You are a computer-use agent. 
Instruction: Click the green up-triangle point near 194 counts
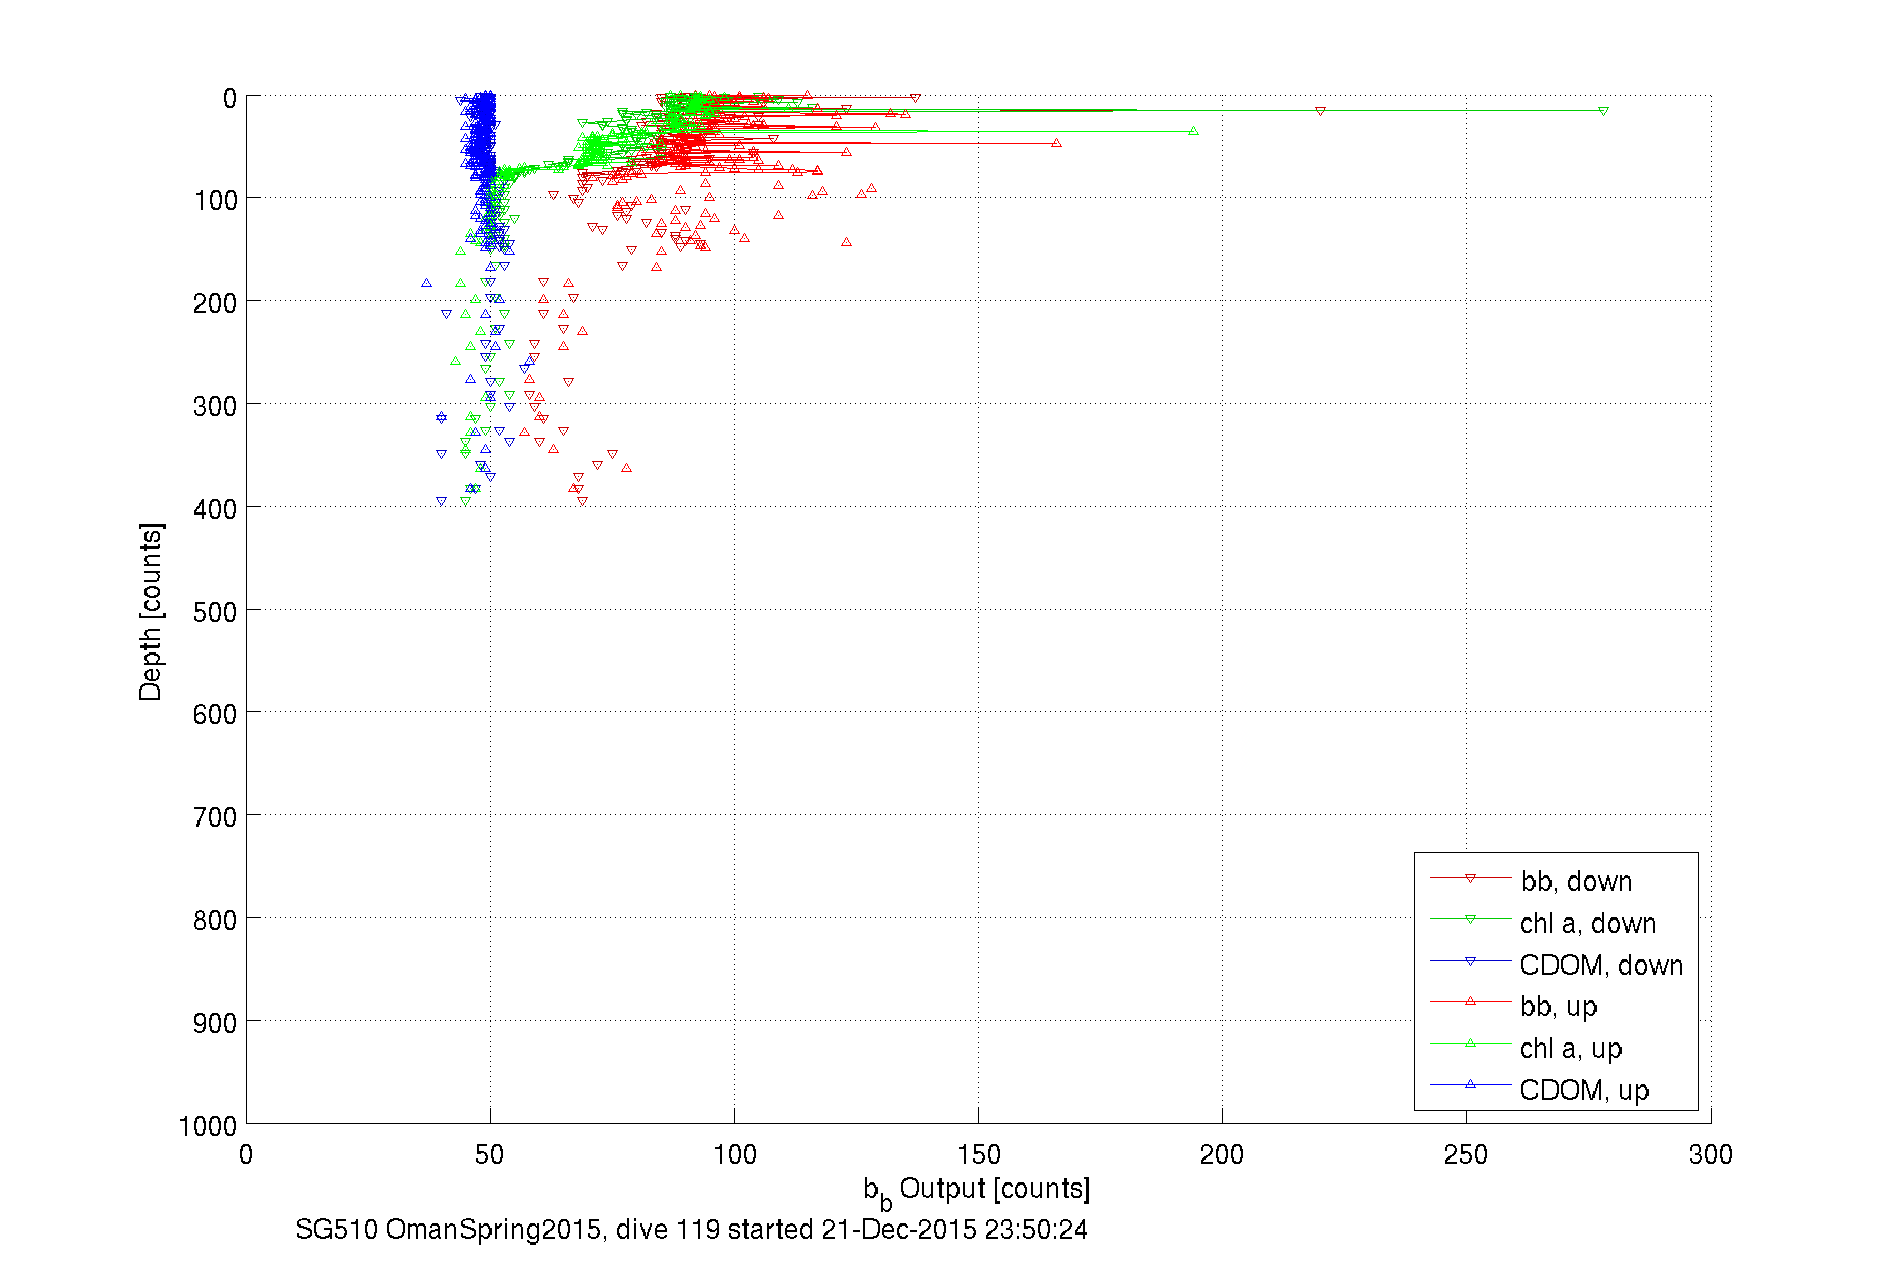click(1193, 131)
